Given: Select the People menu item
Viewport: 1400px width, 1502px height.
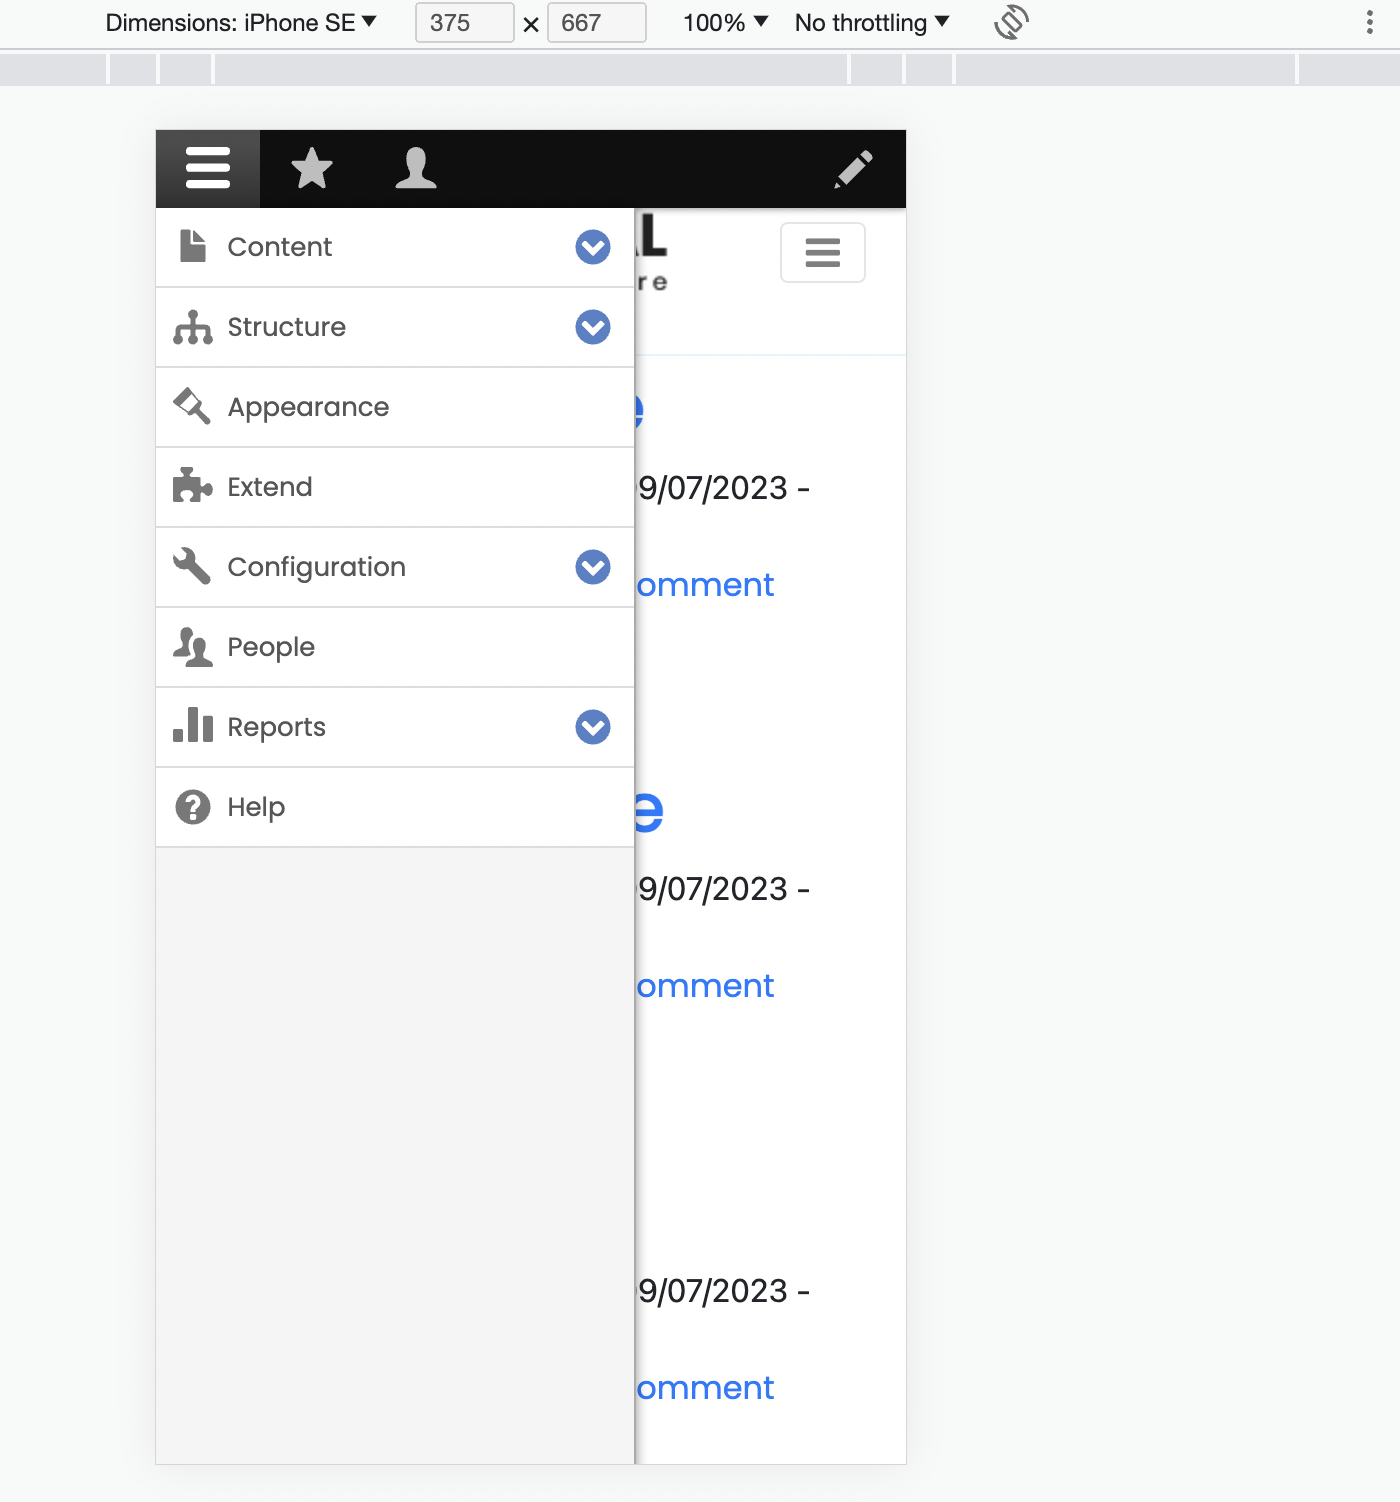Looking at the screenshot, I should point(272,647).
